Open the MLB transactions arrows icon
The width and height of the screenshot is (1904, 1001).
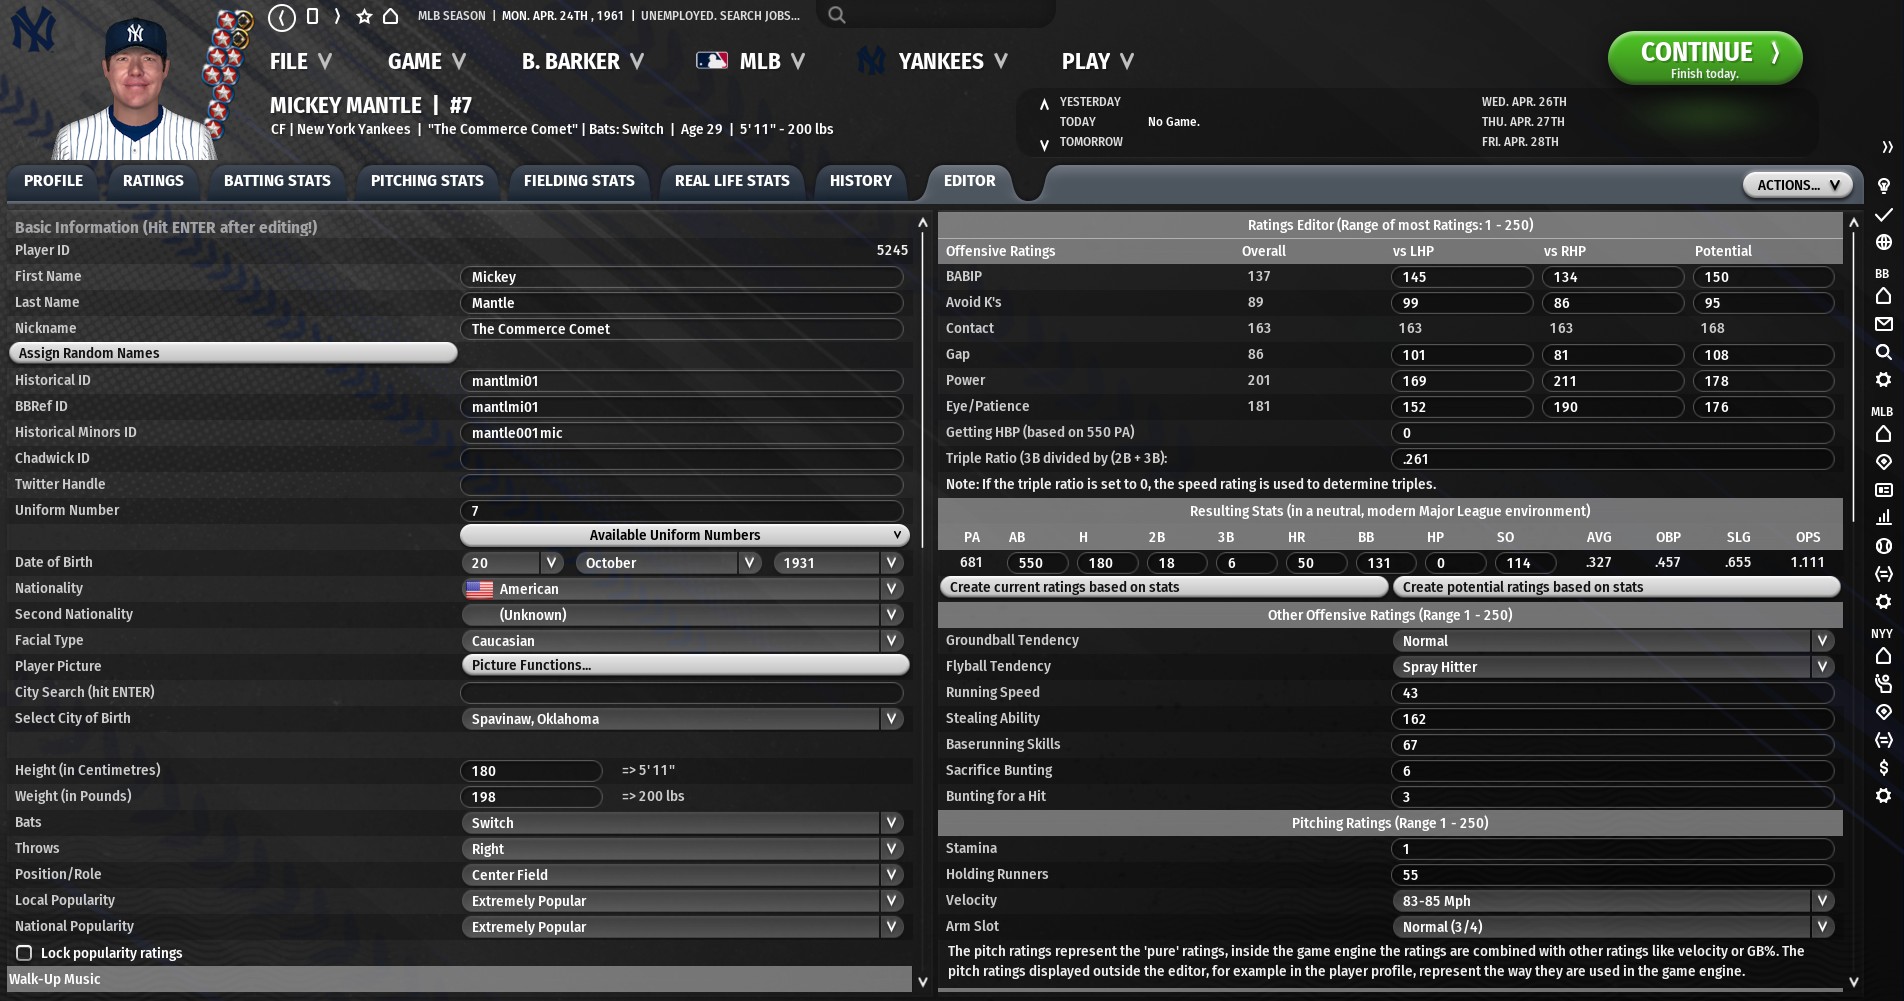1883,574
